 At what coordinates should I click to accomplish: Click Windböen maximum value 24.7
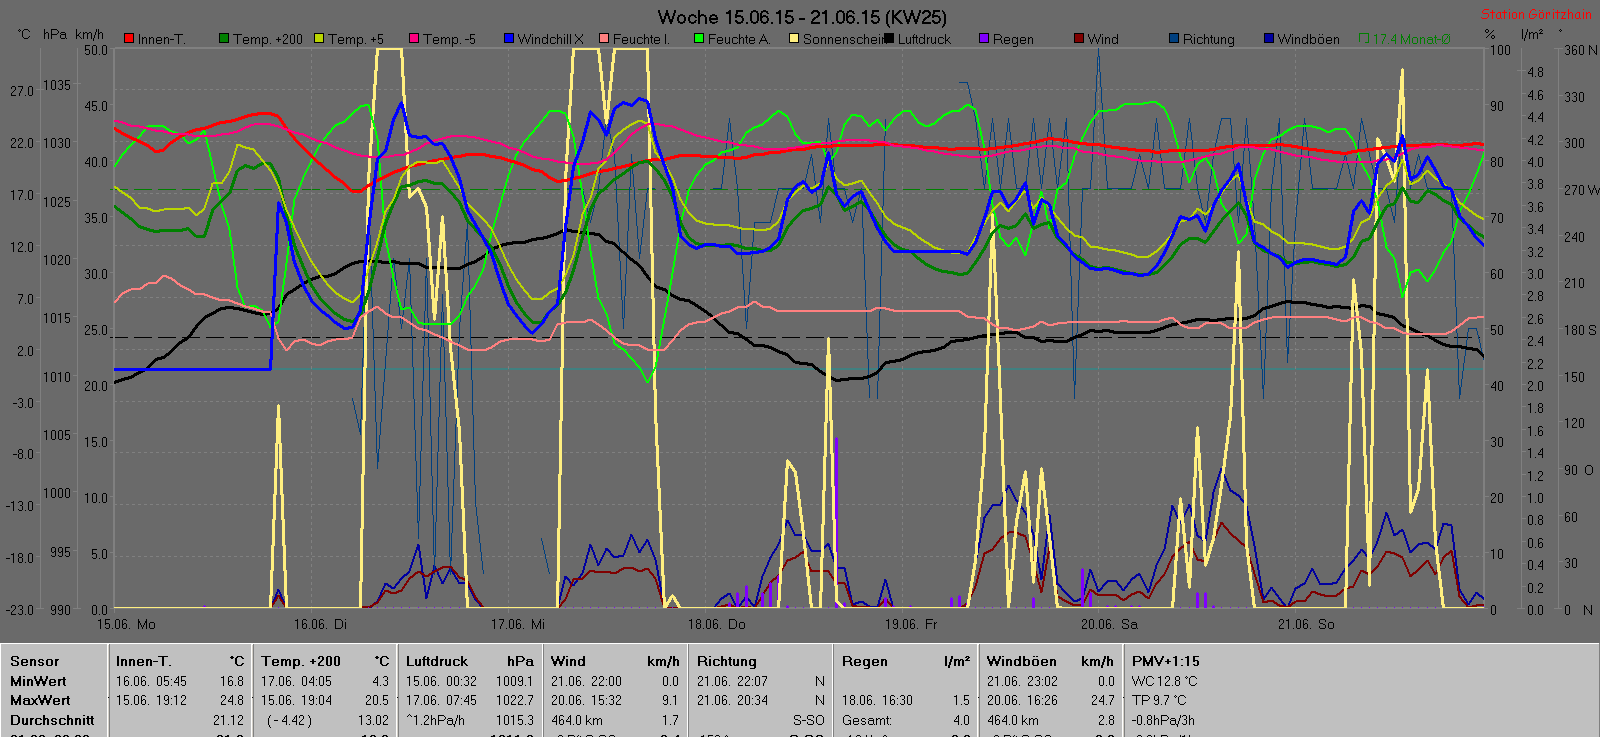point(1102,700)
